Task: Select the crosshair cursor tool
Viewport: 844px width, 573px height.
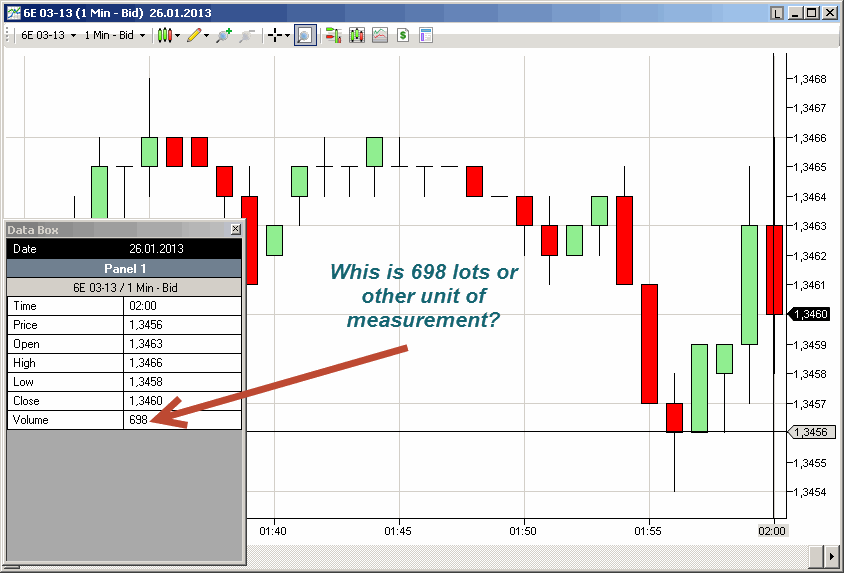Action: pos(274,35)
